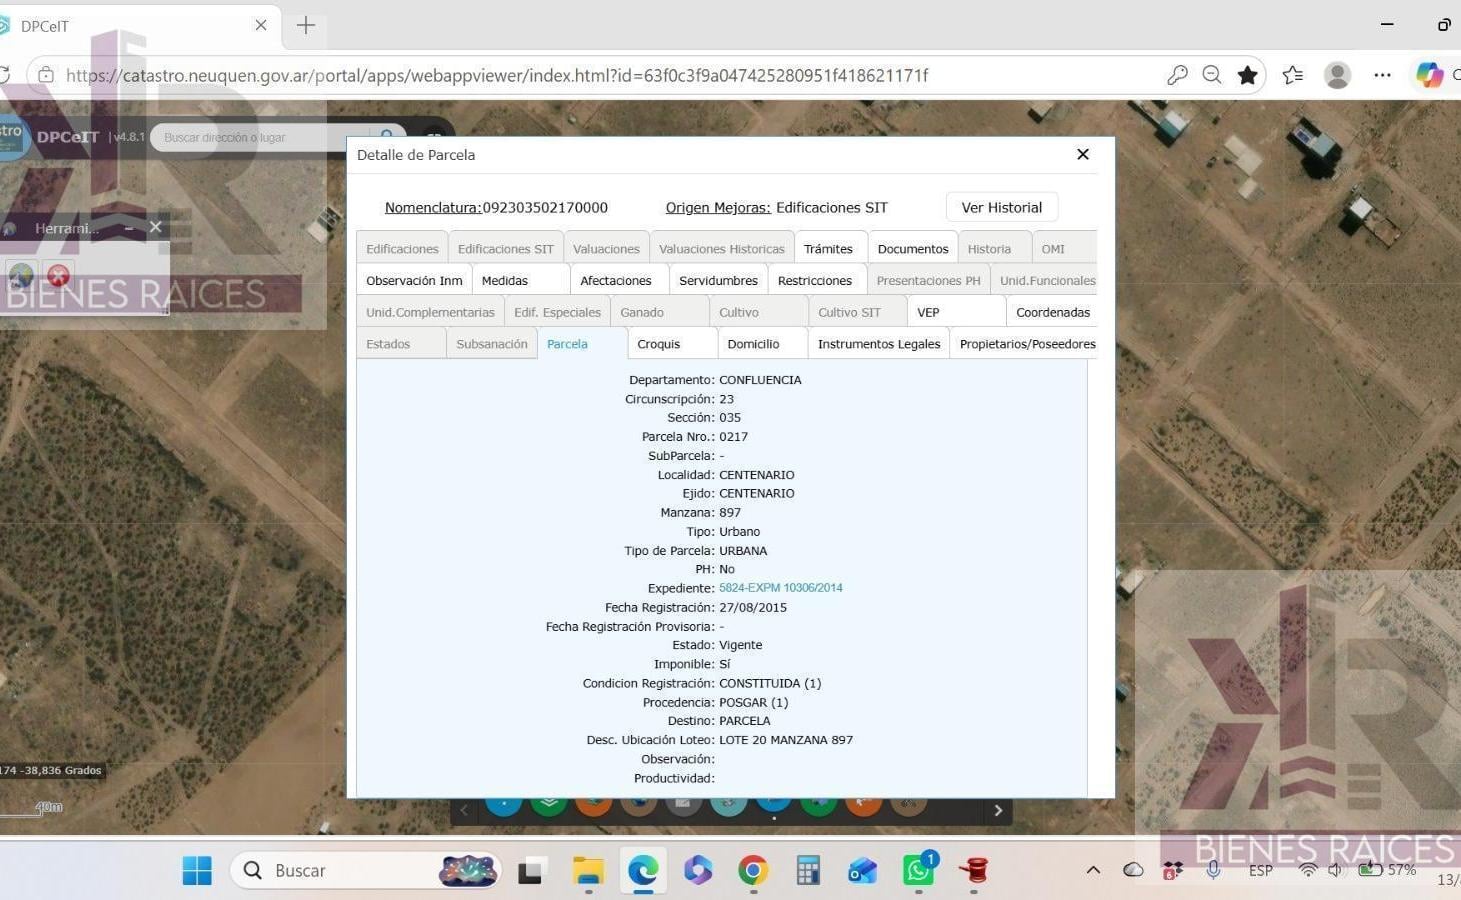Open Edge settings and more menu

tap(1382, 75)
